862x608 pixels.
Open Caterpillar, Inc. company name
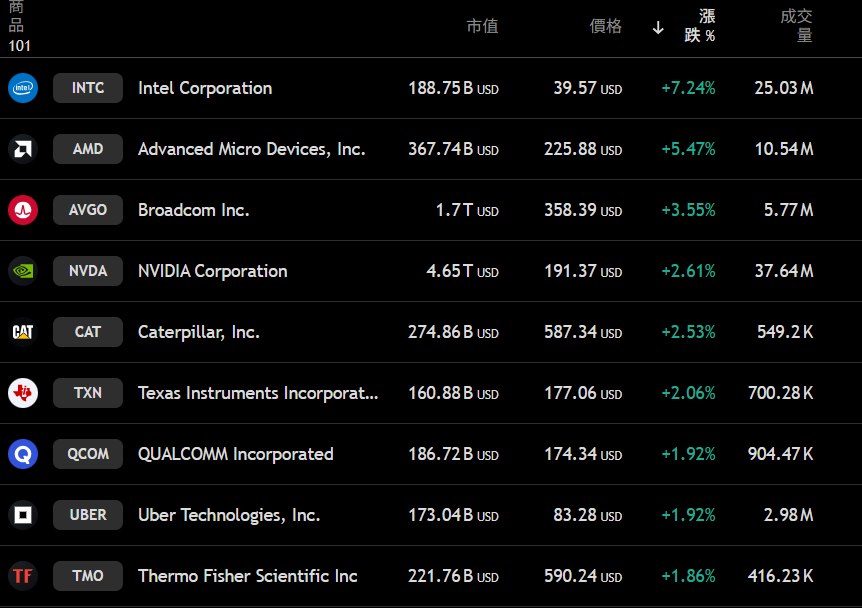coord(198,332)
